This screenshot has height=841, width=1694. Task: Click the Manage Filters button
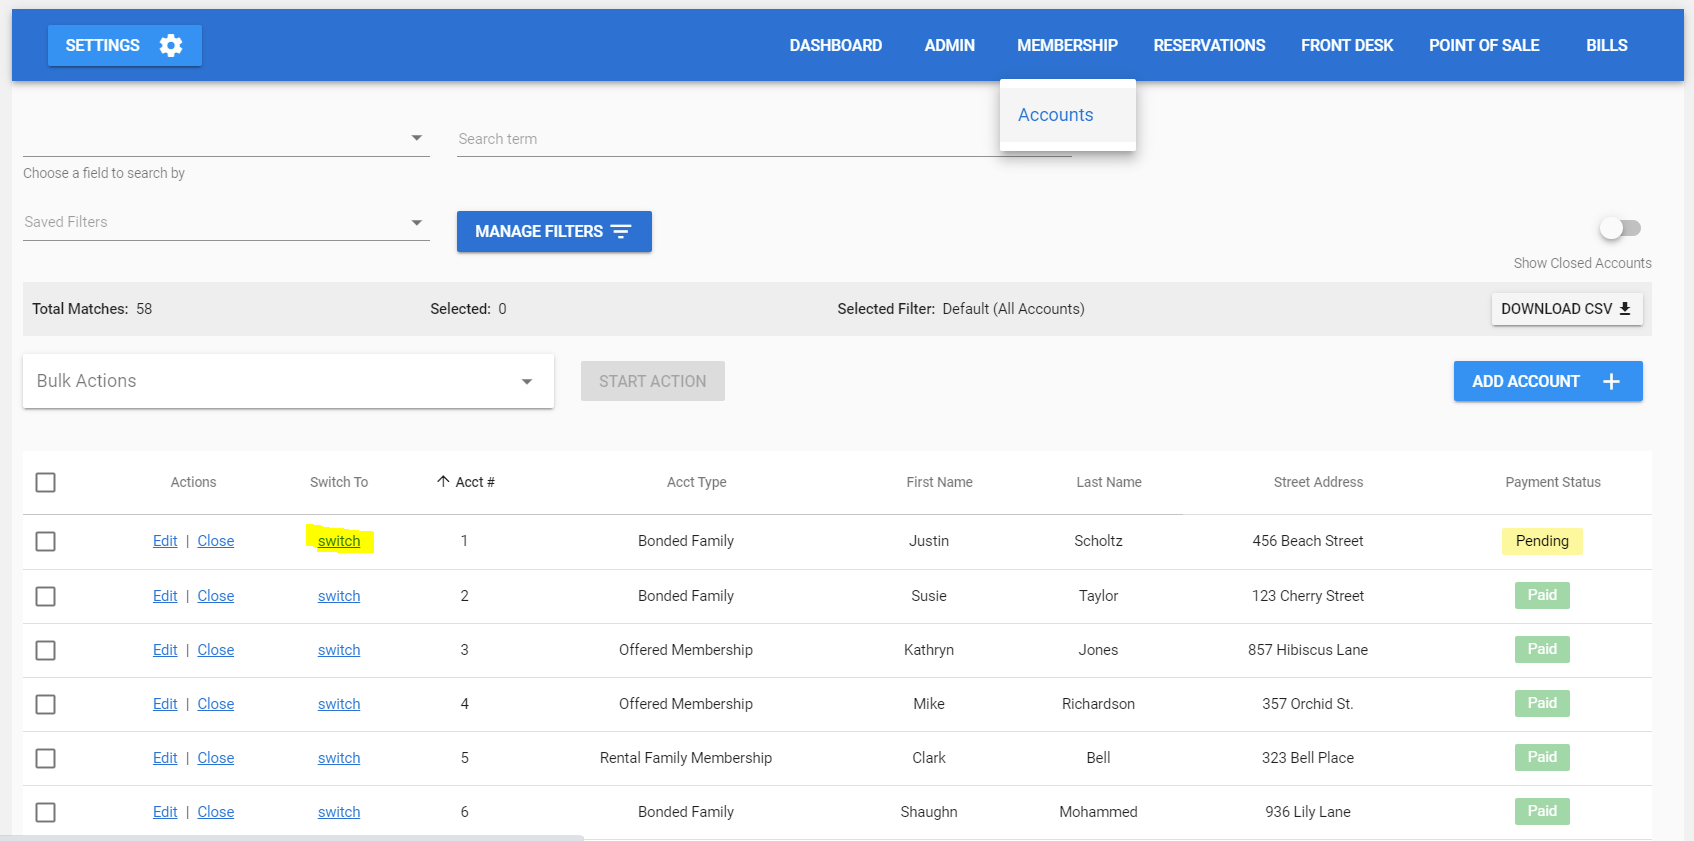tap(554, 231)
